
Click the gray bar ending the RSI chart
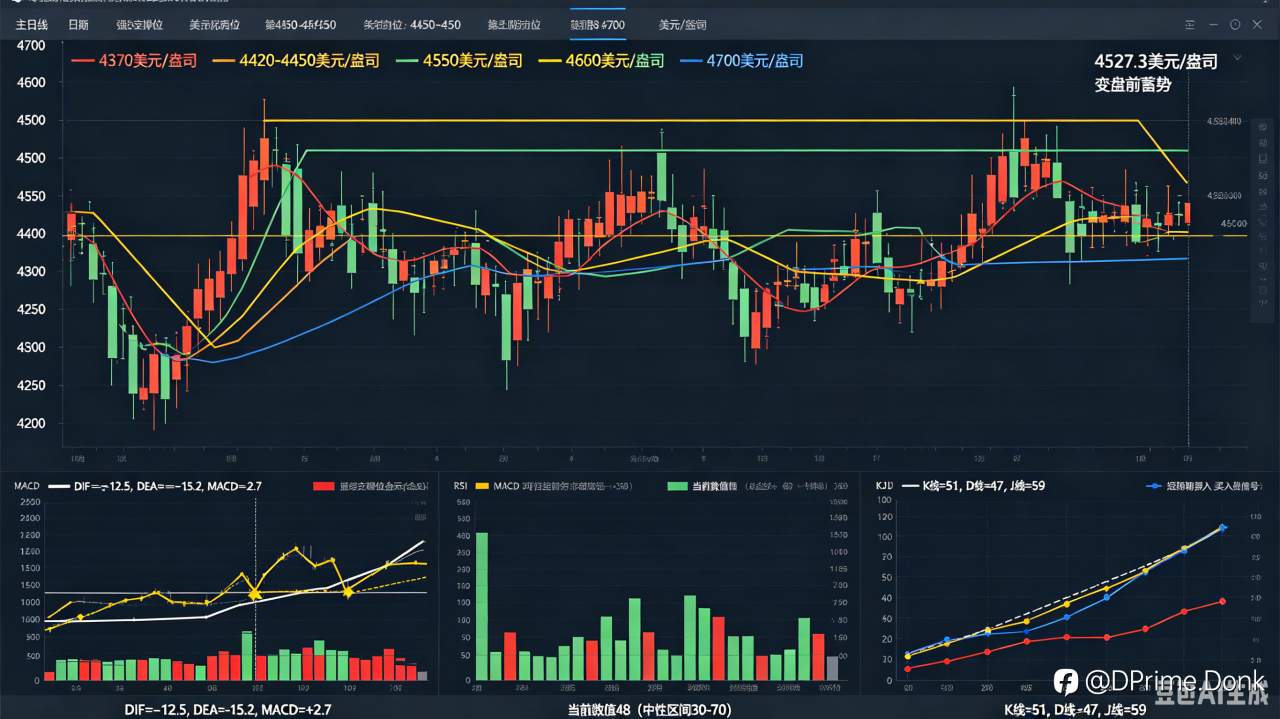point(833,669)
